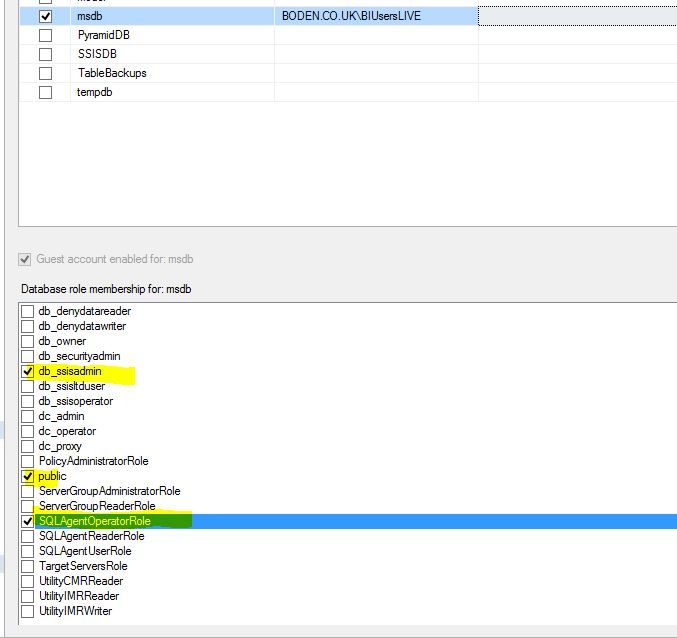Viewport: 677px width, 638px height.
Task: Check the TableBackups database checkbox
Action: 45,73
